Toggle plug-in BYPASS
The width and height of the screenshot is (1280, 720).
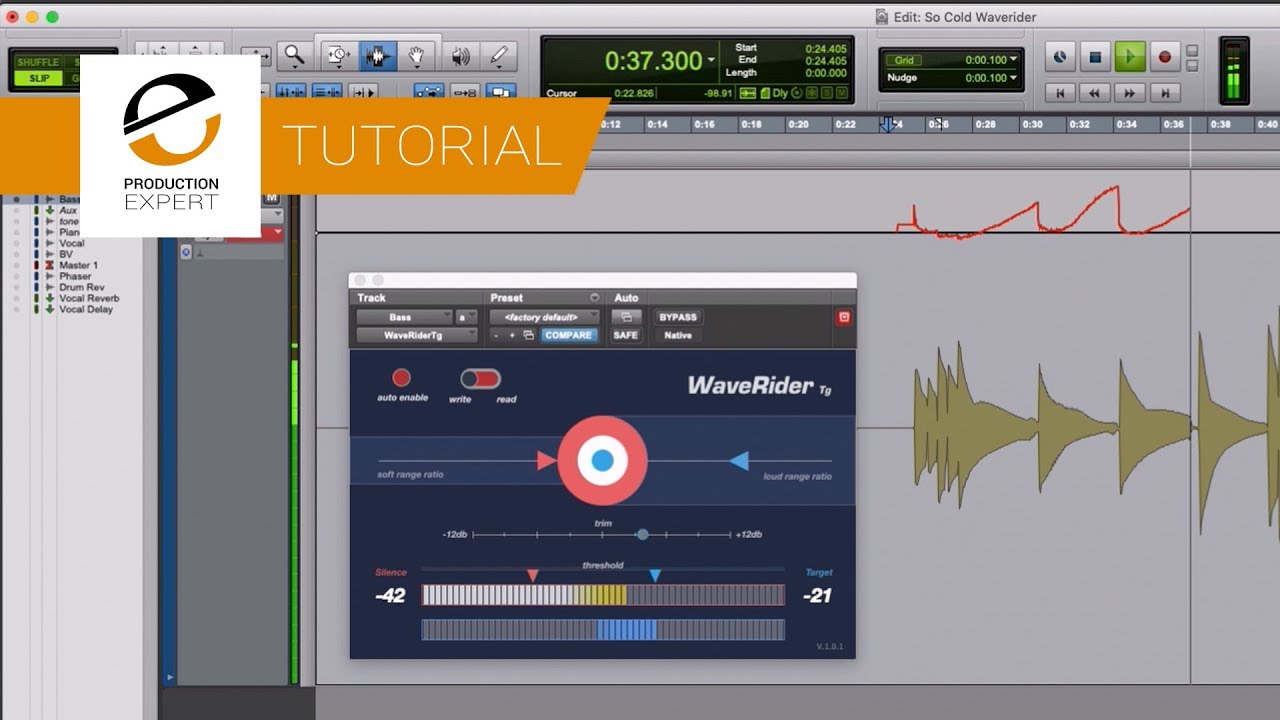click(x=677, y=317)
